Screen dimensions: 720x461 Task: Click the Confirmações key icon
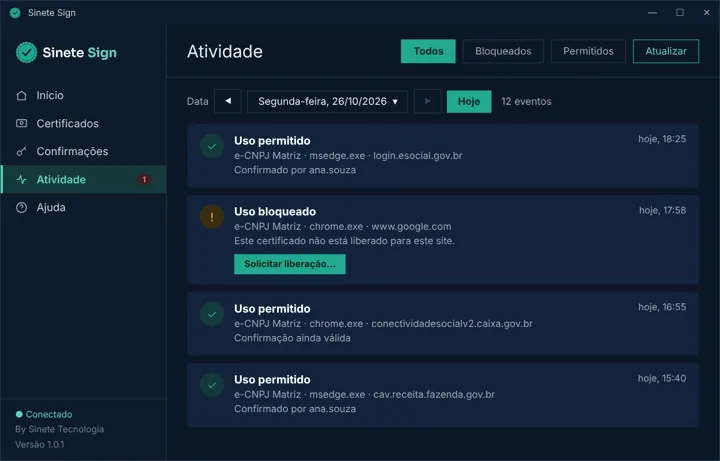[x=21, y=152]
